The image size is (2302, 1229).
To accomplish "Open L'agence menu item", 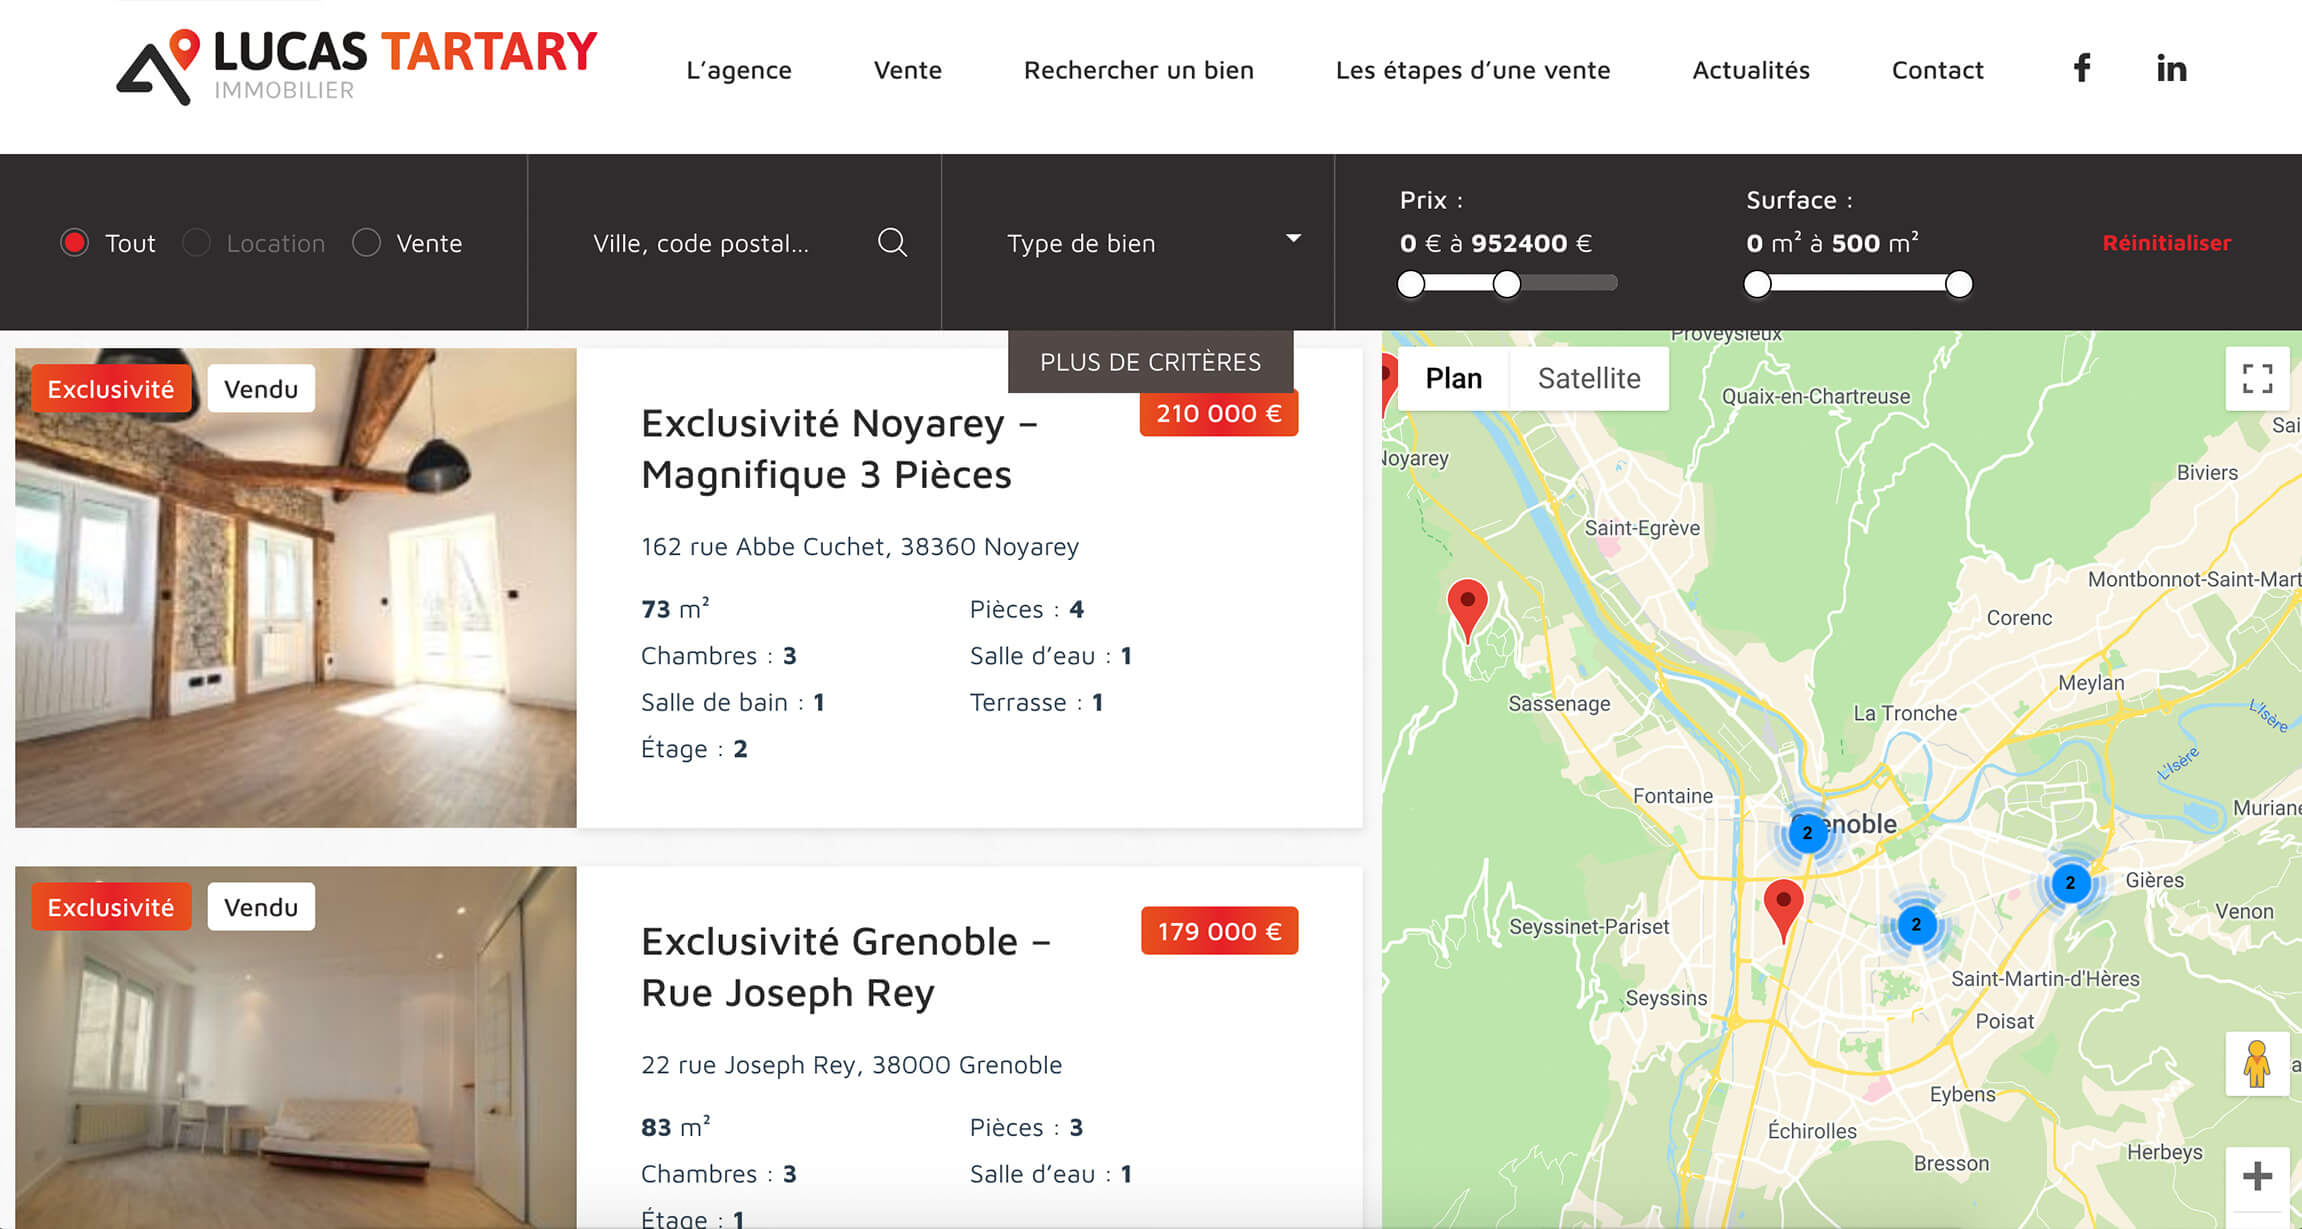I will point(739,70).
